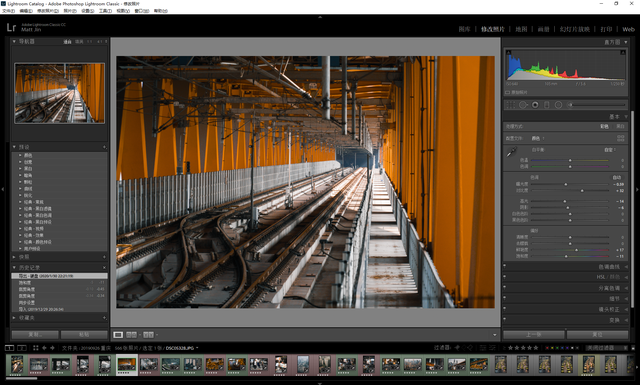Switch to loupe view mode button
640x385 pixels.
tap(118, 335)
